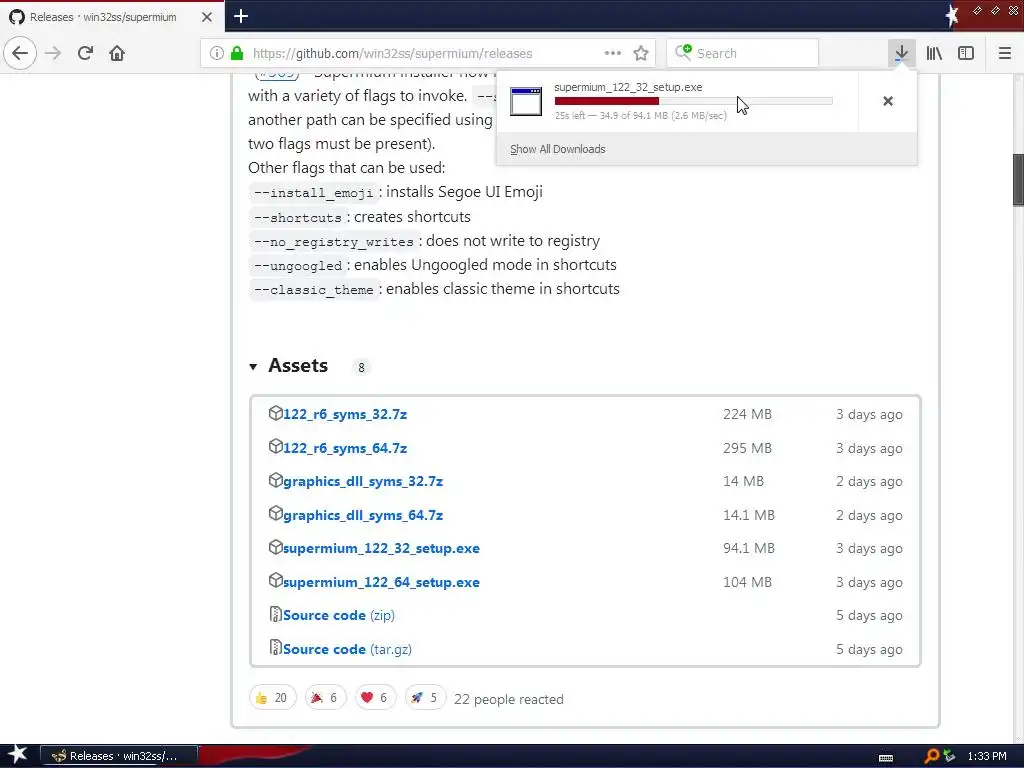Toggle the sidebar view button
Screen dimensions: 1024x768
point(966,53)
